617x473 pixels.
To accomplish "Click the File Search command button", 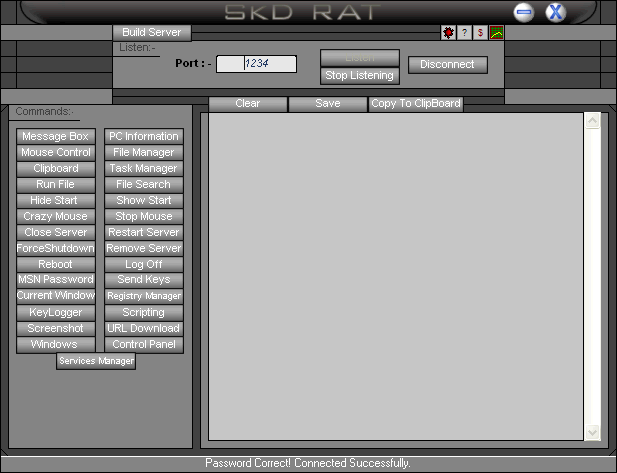I will click(144, 184).
